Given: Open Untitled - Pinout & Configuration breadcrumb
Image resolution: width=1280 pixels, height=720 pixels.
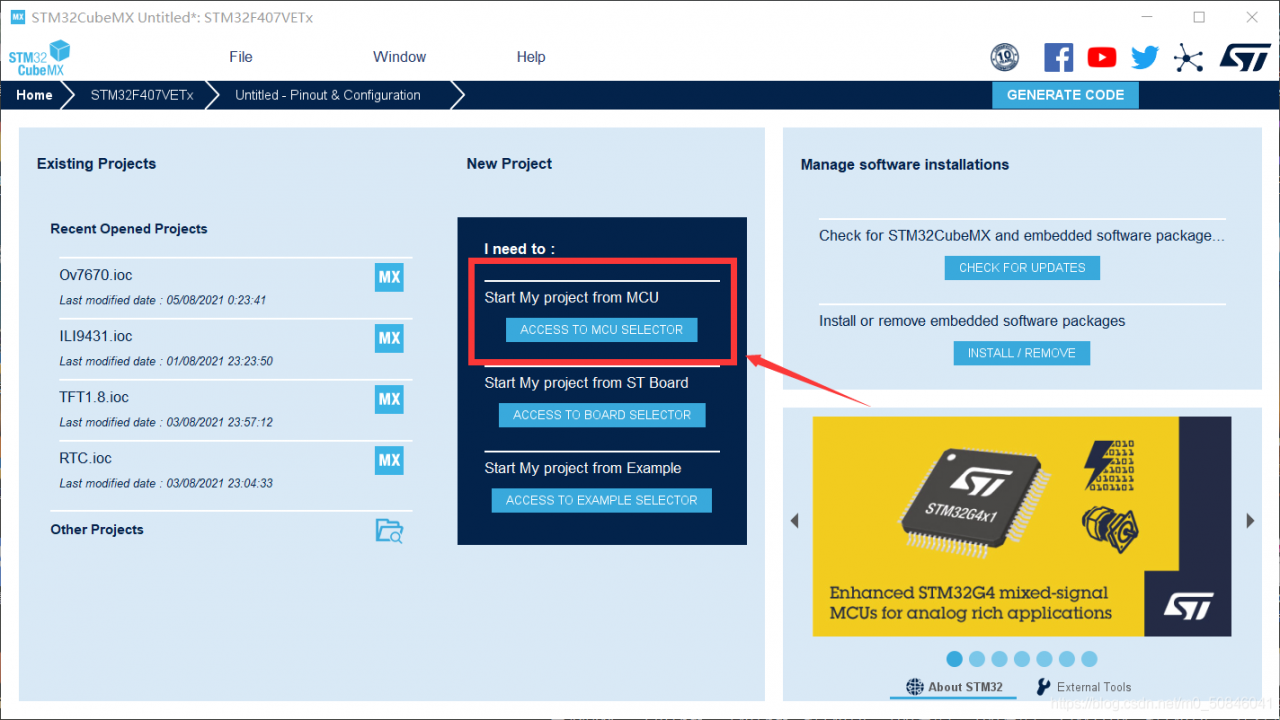Looking at the screenshot, I should 328,95.
